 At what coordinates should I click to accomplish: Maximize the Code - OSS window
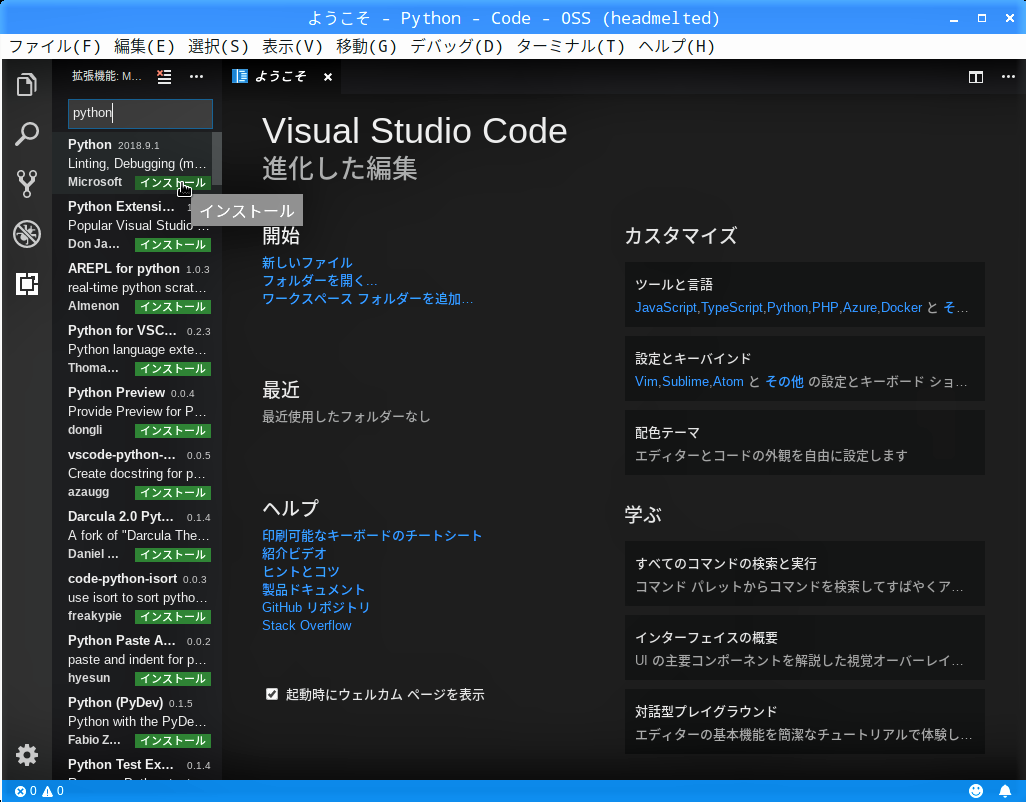click(x=982, y=18)
